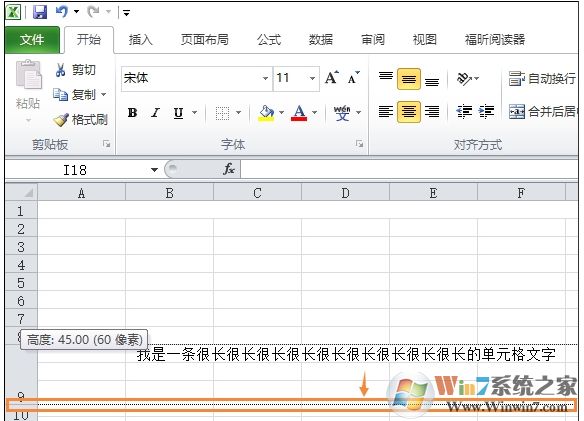This screenshot has height=421, width=584.
Task: Open the 数据 tab
Action: tap(321, 39)
